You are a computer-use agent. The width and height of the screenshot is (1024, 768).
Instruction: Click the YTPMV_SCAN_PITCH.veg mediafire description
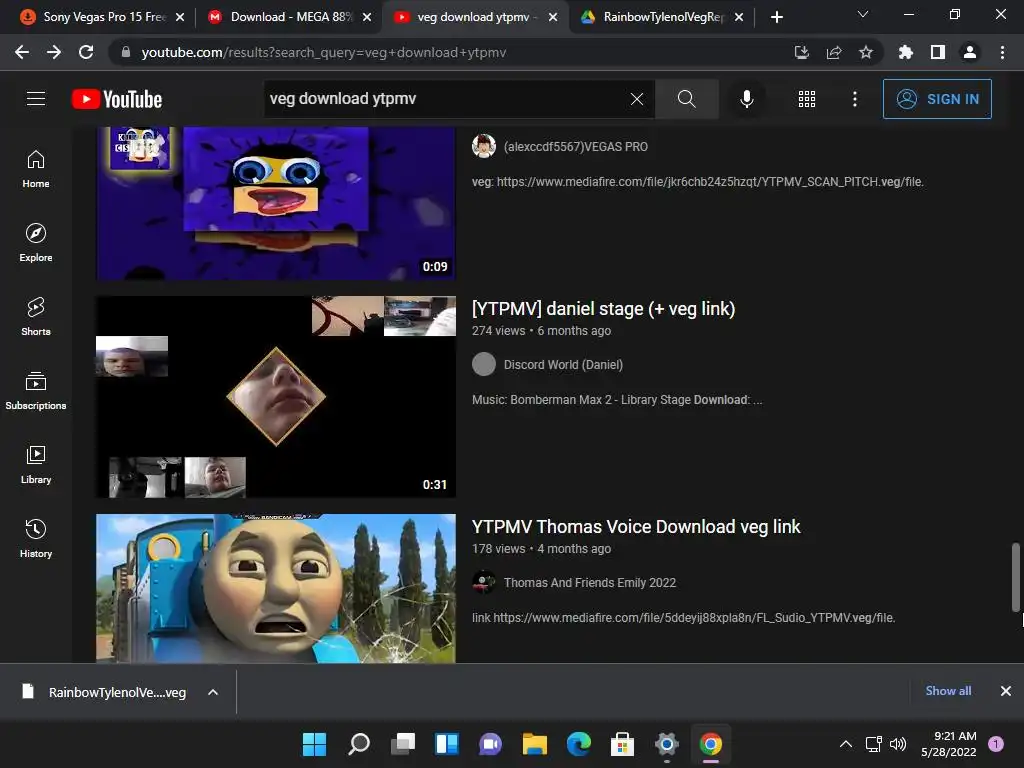click(x=697, y=182)
